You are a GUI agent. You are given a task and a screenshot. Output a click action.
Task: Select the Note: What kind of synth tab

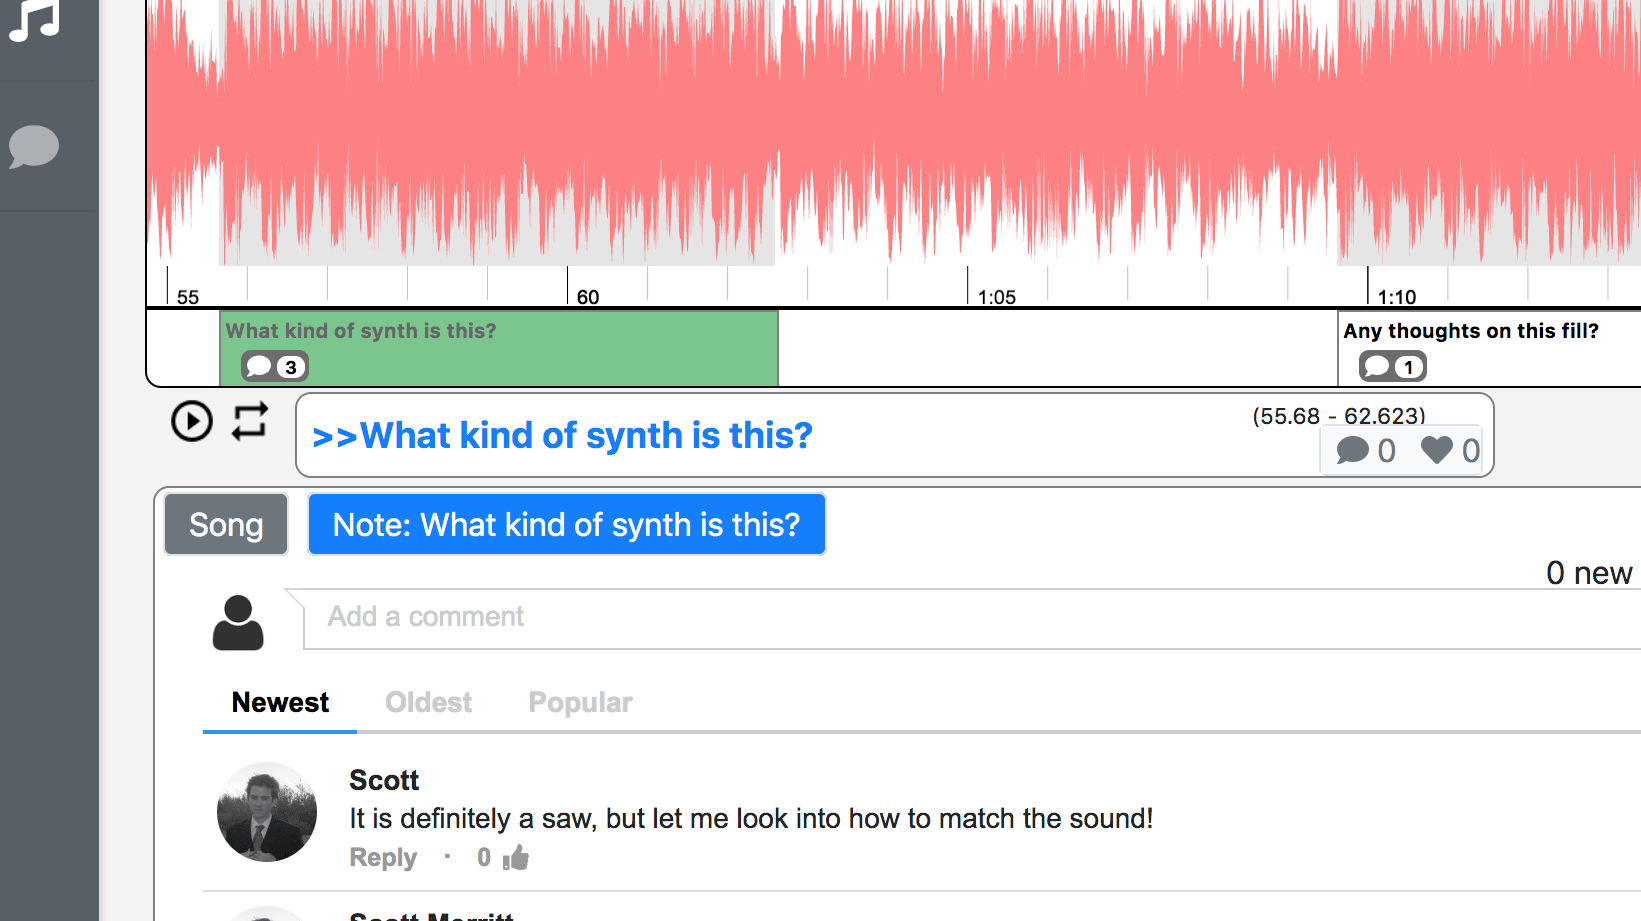point(566,524)
